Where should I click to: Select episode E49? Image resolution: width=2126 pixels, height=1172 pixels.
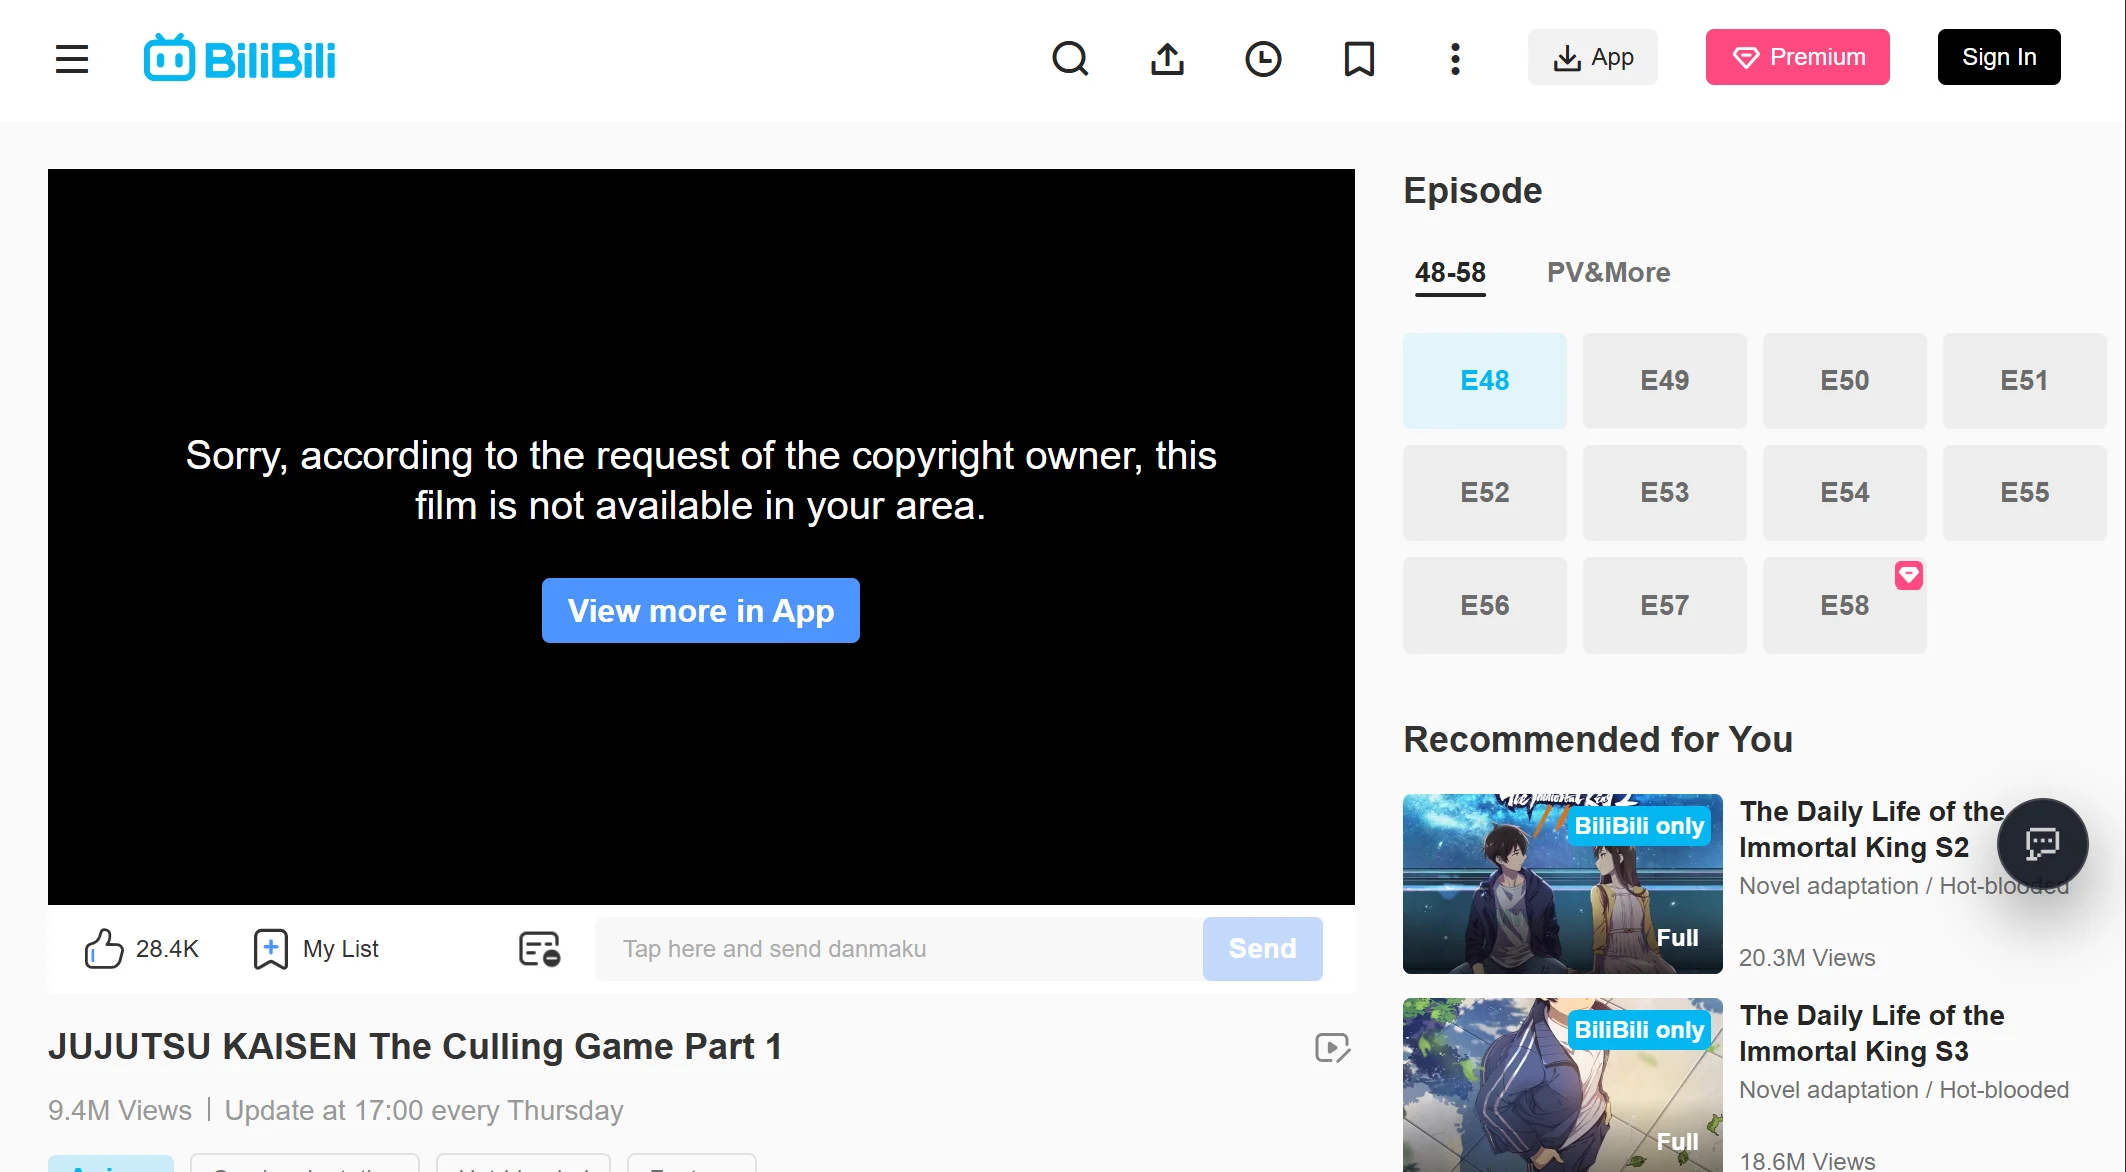tap(1664, 380)
